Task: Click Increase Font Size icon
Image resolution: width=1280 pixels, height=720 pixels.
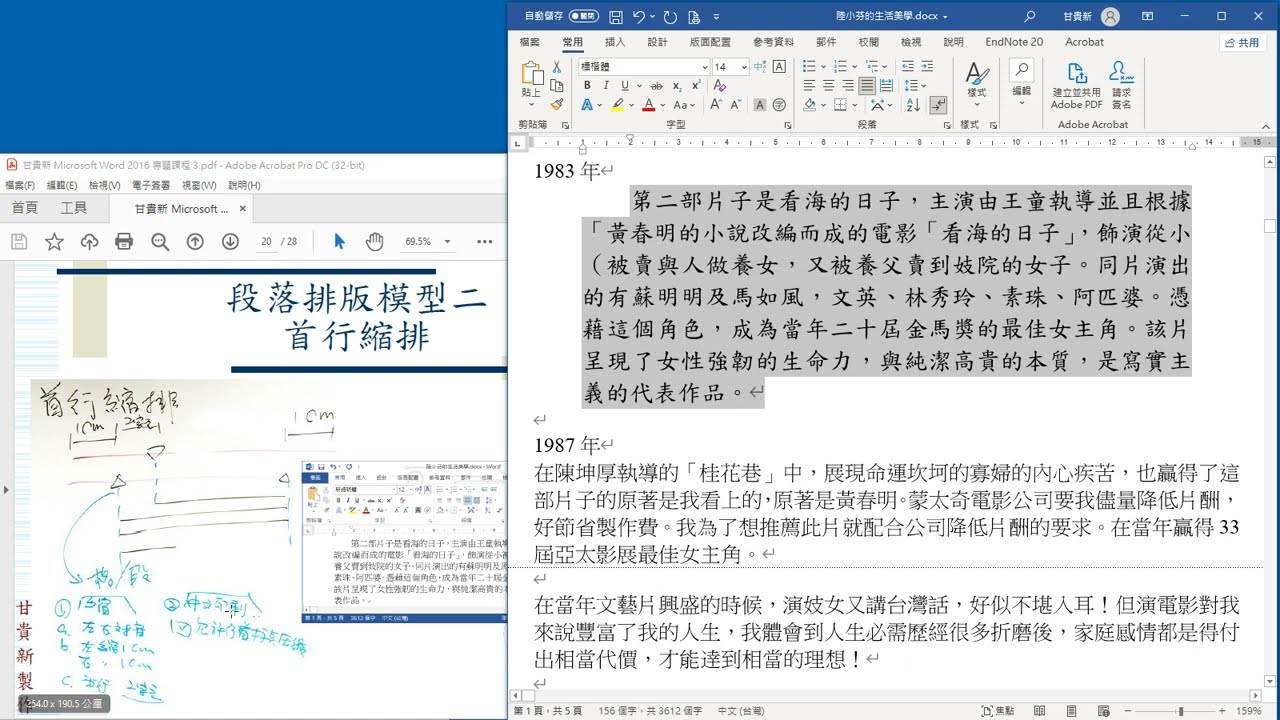Action: (716, 105)
